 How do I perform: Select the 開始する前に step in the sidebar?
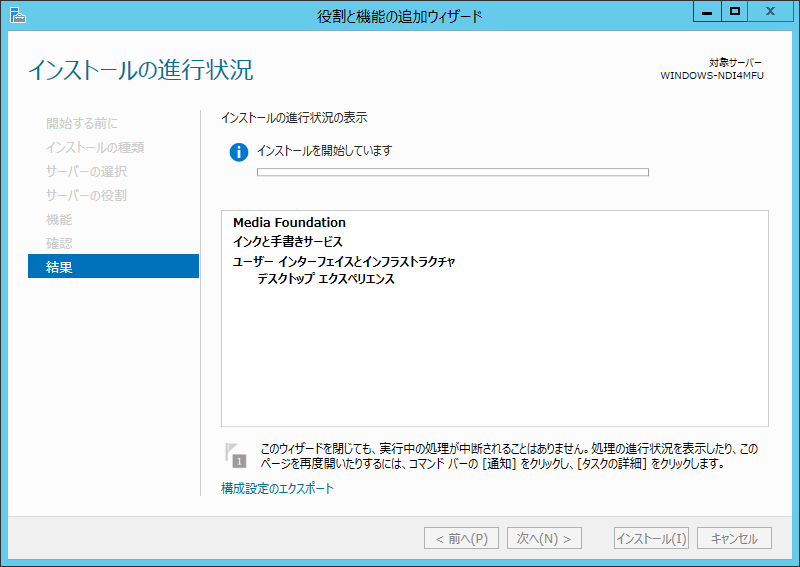click(x=82, y=123)
